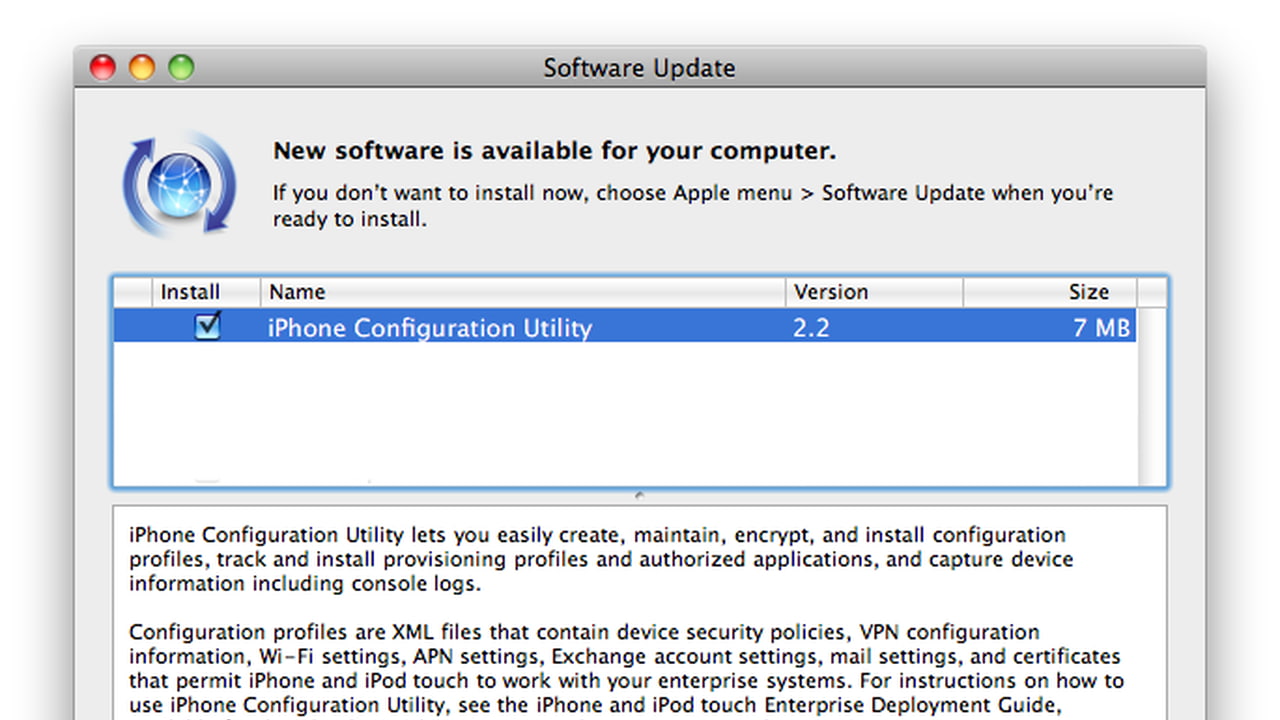Screen dimensions: 1280x720
Task: Click the 7 MB size value
Action: [1101, 327]
